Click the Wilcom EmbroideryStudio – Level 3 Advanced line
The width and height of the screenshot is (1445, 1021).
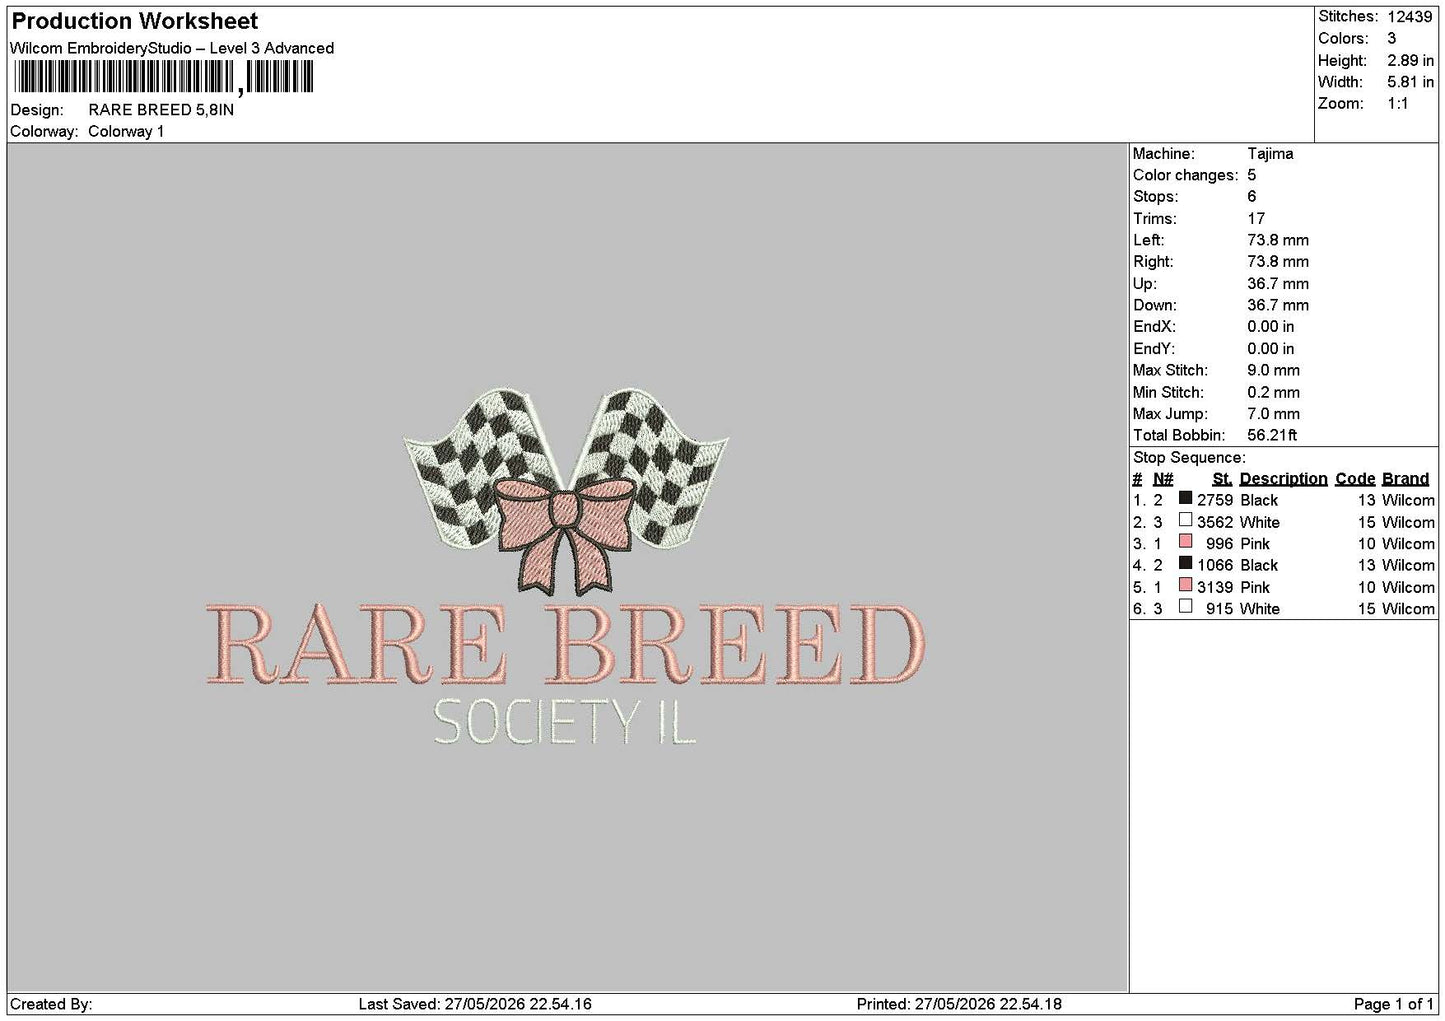[172, 48]
